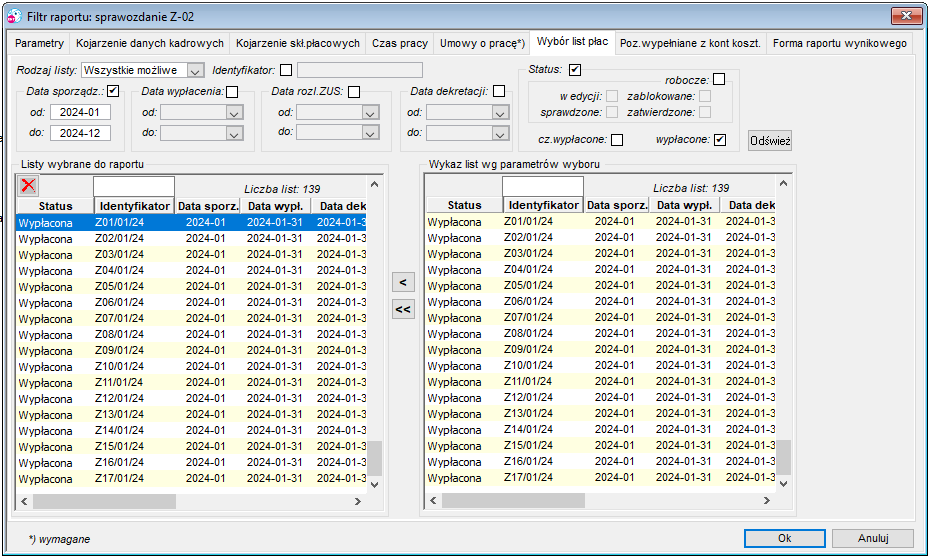Open the Poz.wypełniane z kont koszt. tab
929x557 pixels.
click(x=690, y=43)
